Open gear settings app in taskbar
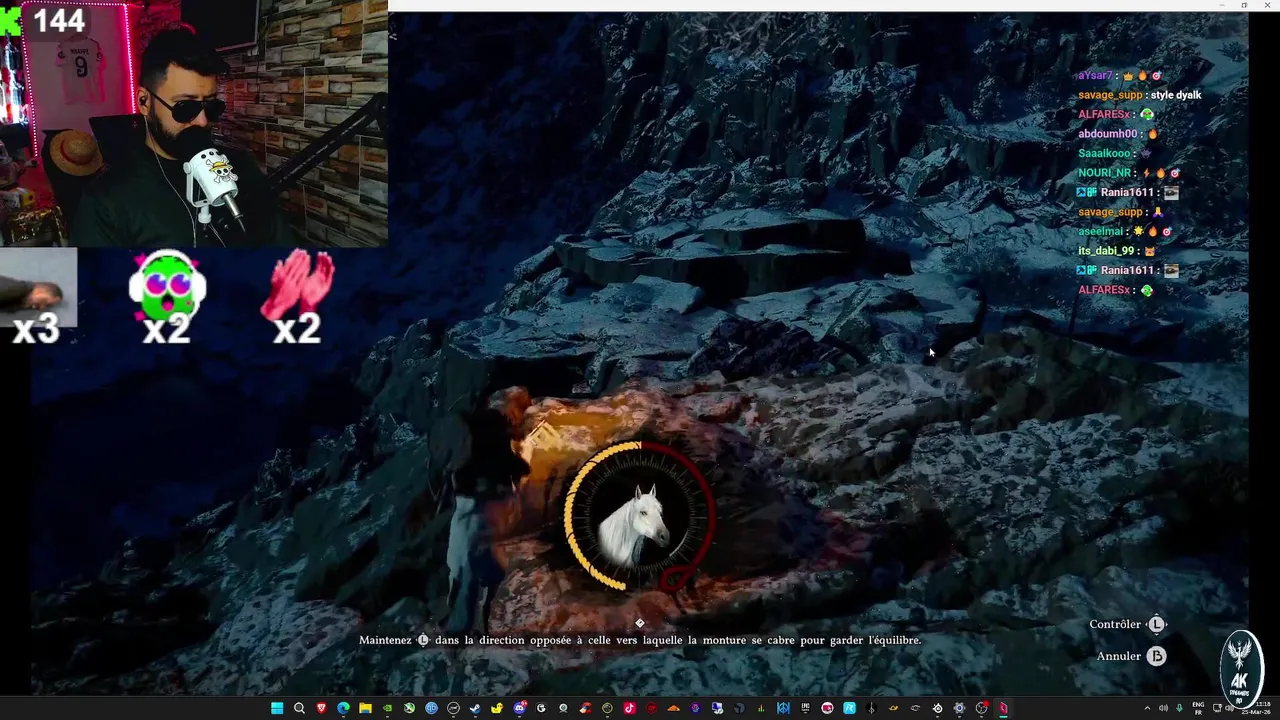Image resolution: width=1280 pixels, height=720 pixels. (x=959, y=708)
